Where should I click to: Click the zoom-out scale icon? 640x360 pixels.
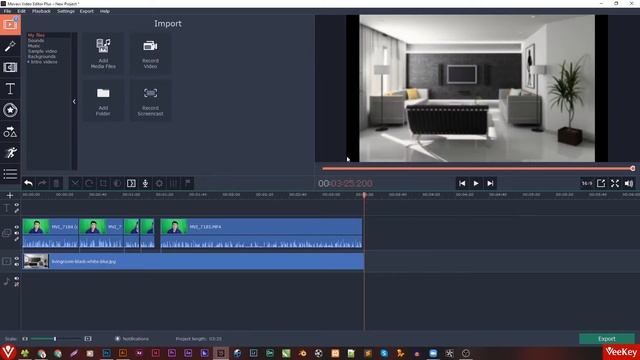(25, 339)
